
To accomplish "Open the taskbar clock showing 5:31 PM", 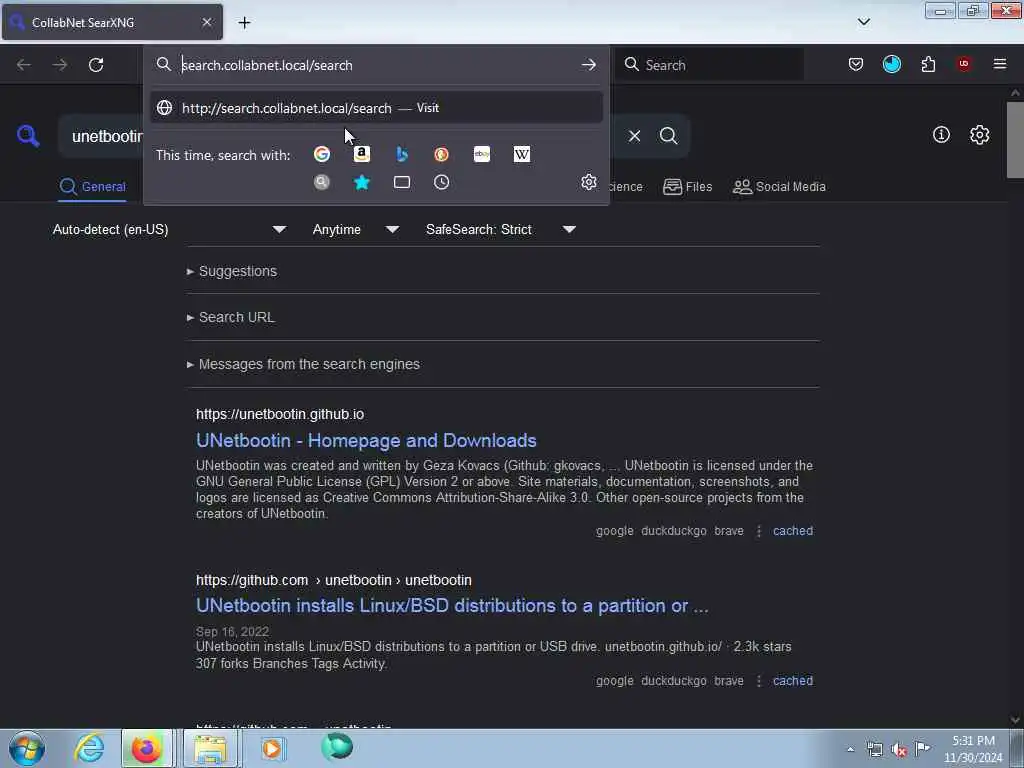I will [973, 749].
